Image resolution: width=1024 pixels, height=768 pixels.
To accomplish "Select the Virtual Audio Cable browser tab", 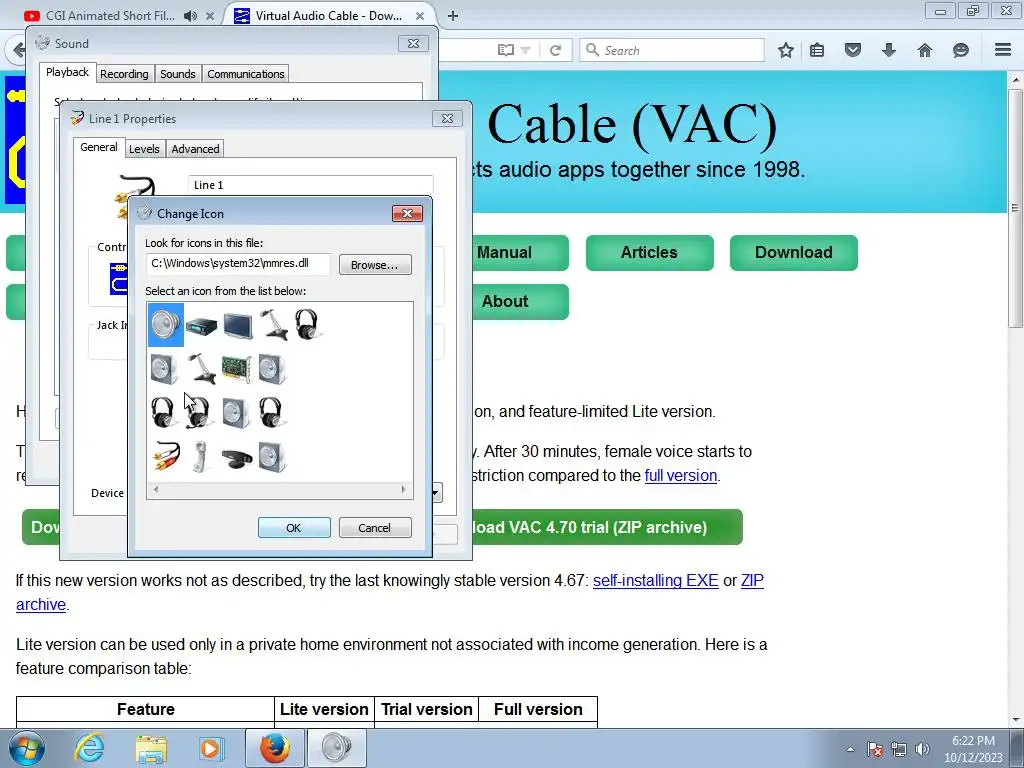I will [x=328, y=16].
